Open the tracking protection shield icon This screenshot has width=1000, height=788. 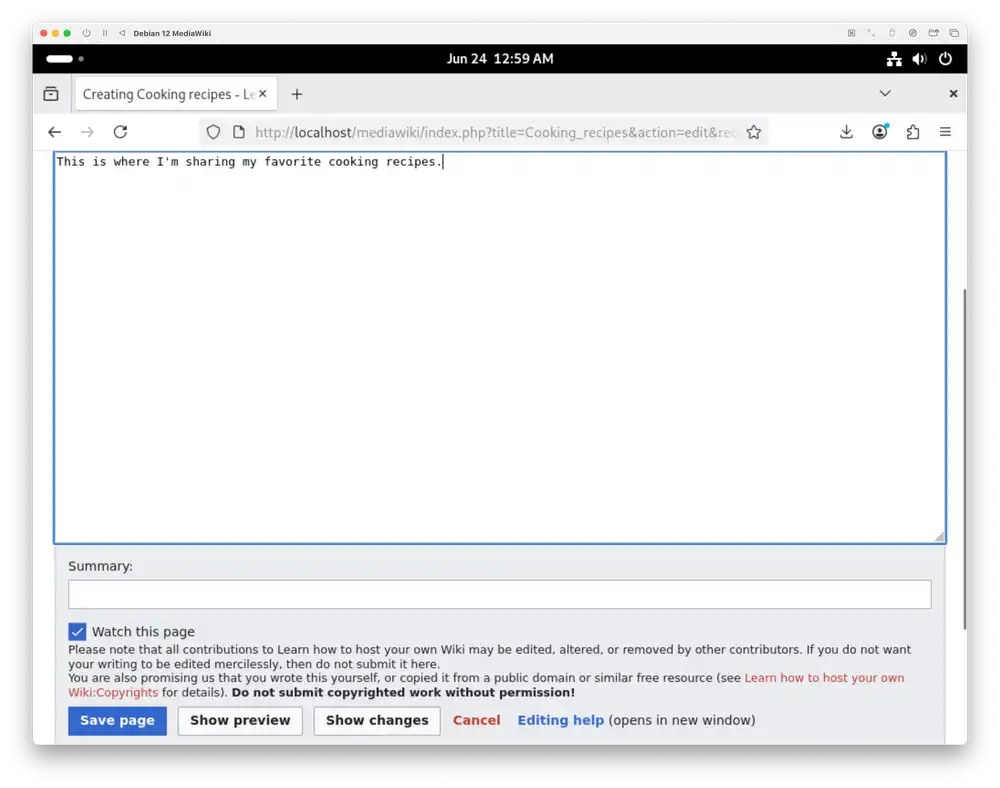(x=213, y=132)
